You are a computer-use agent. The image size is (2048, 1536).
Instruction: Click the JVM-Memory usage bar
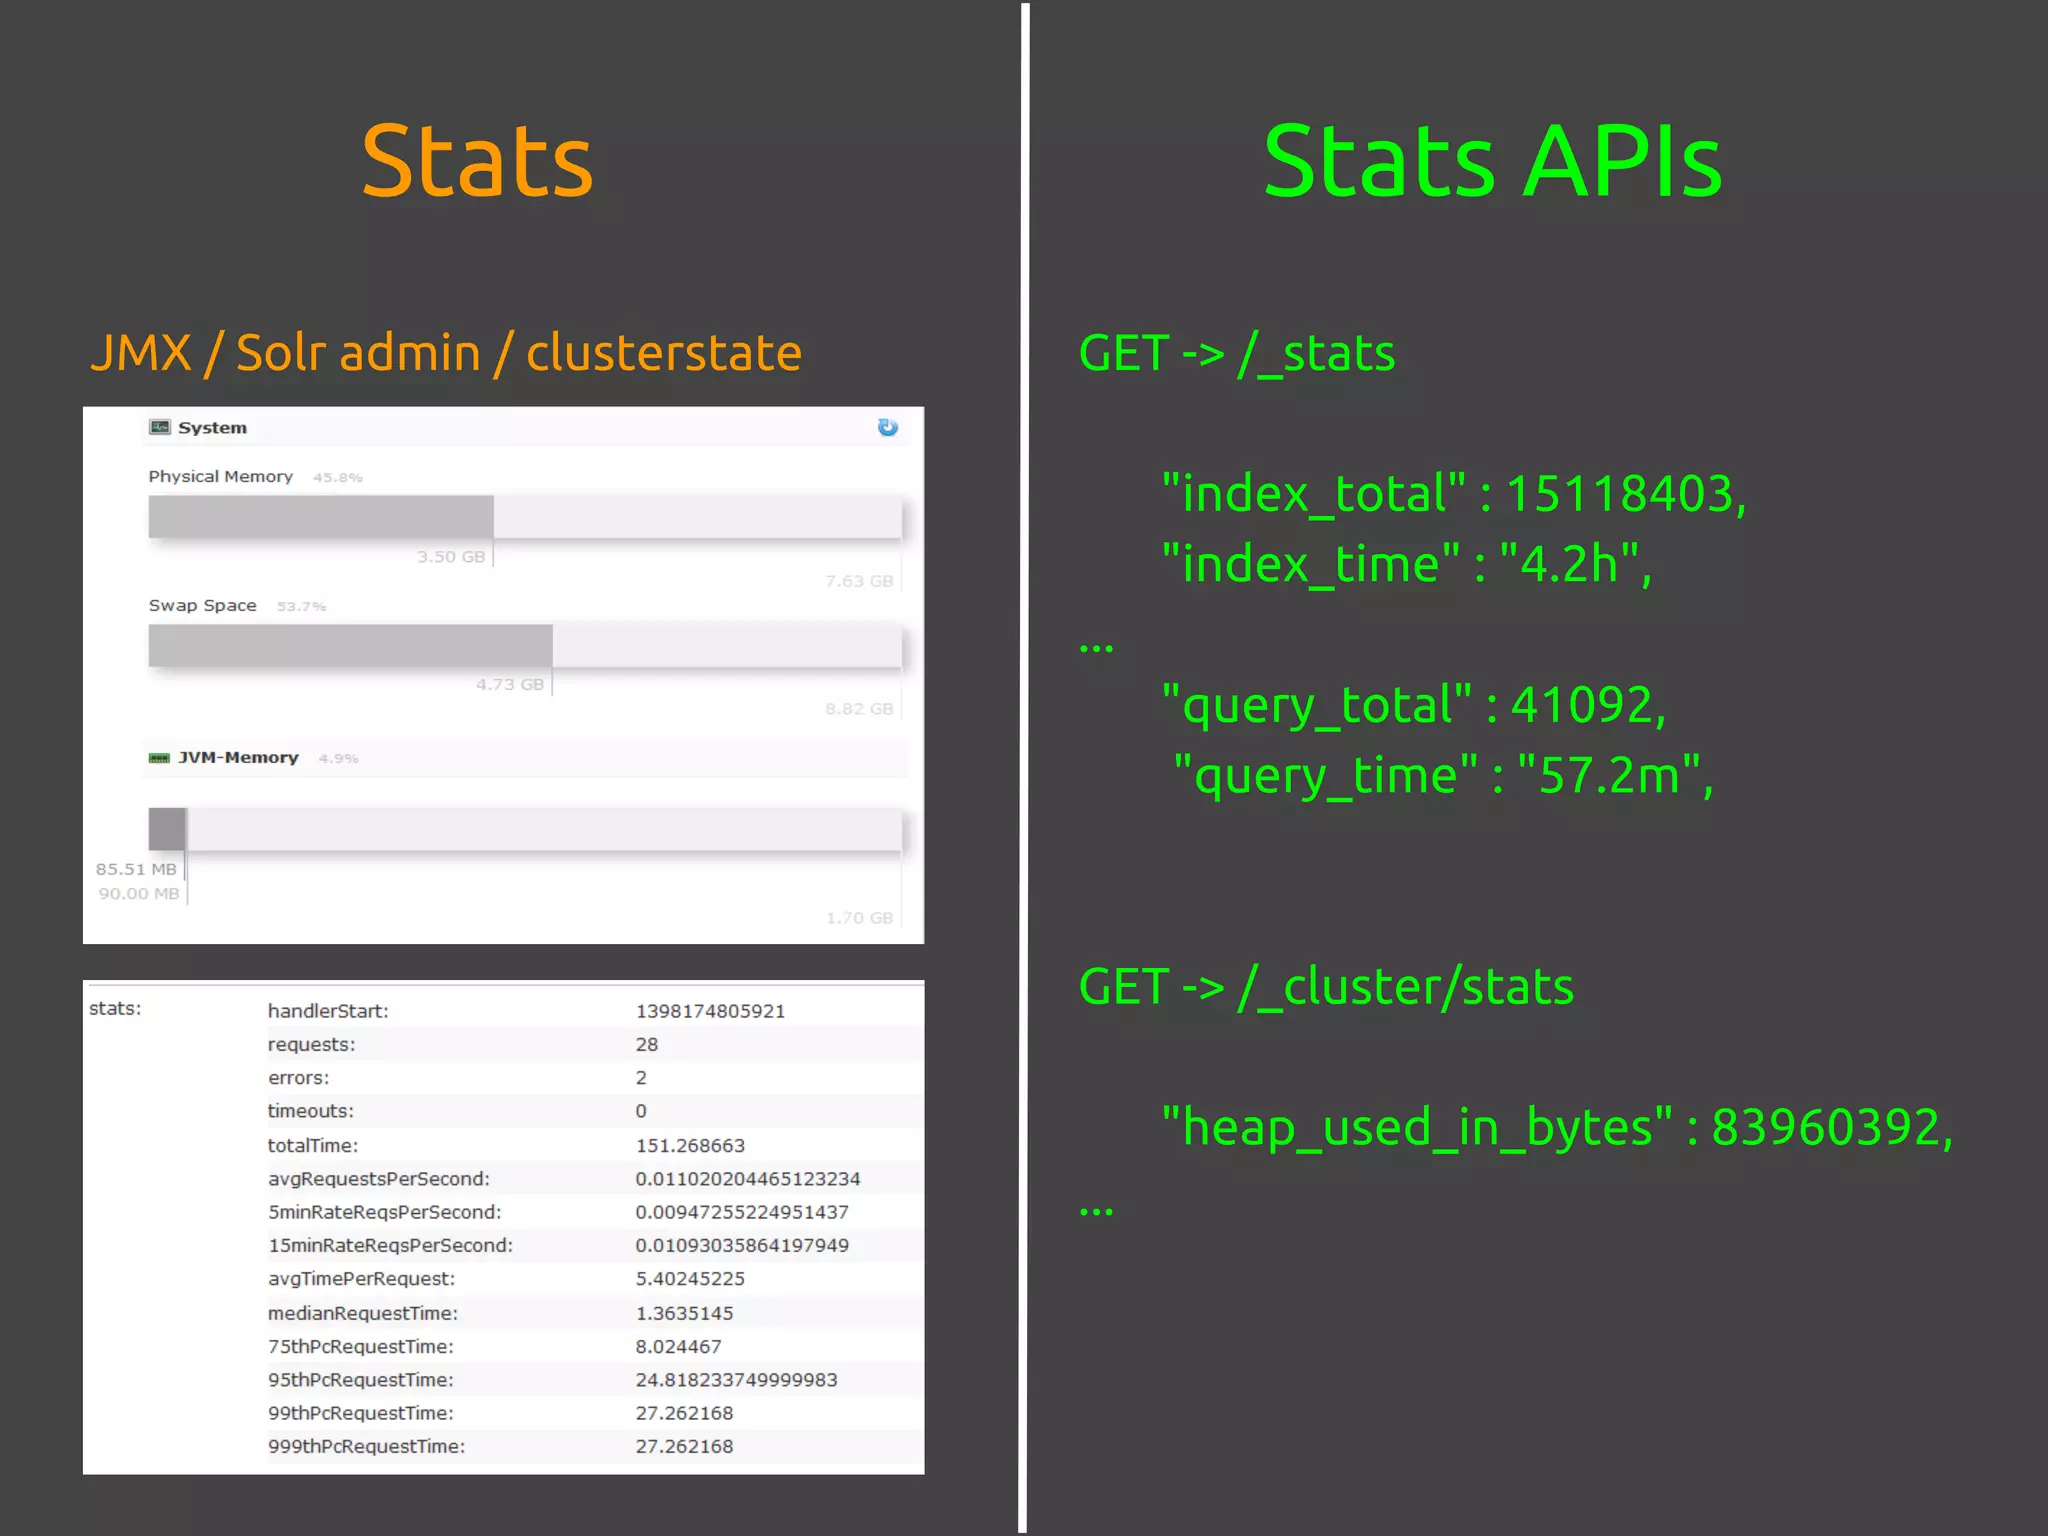525,829
